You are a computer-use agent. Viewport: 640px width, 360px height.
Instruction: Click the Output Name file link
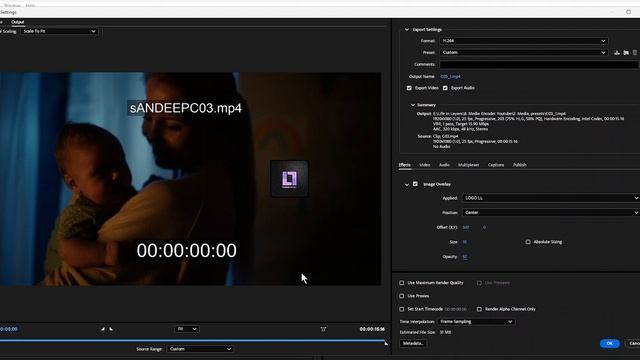point(450,77)
